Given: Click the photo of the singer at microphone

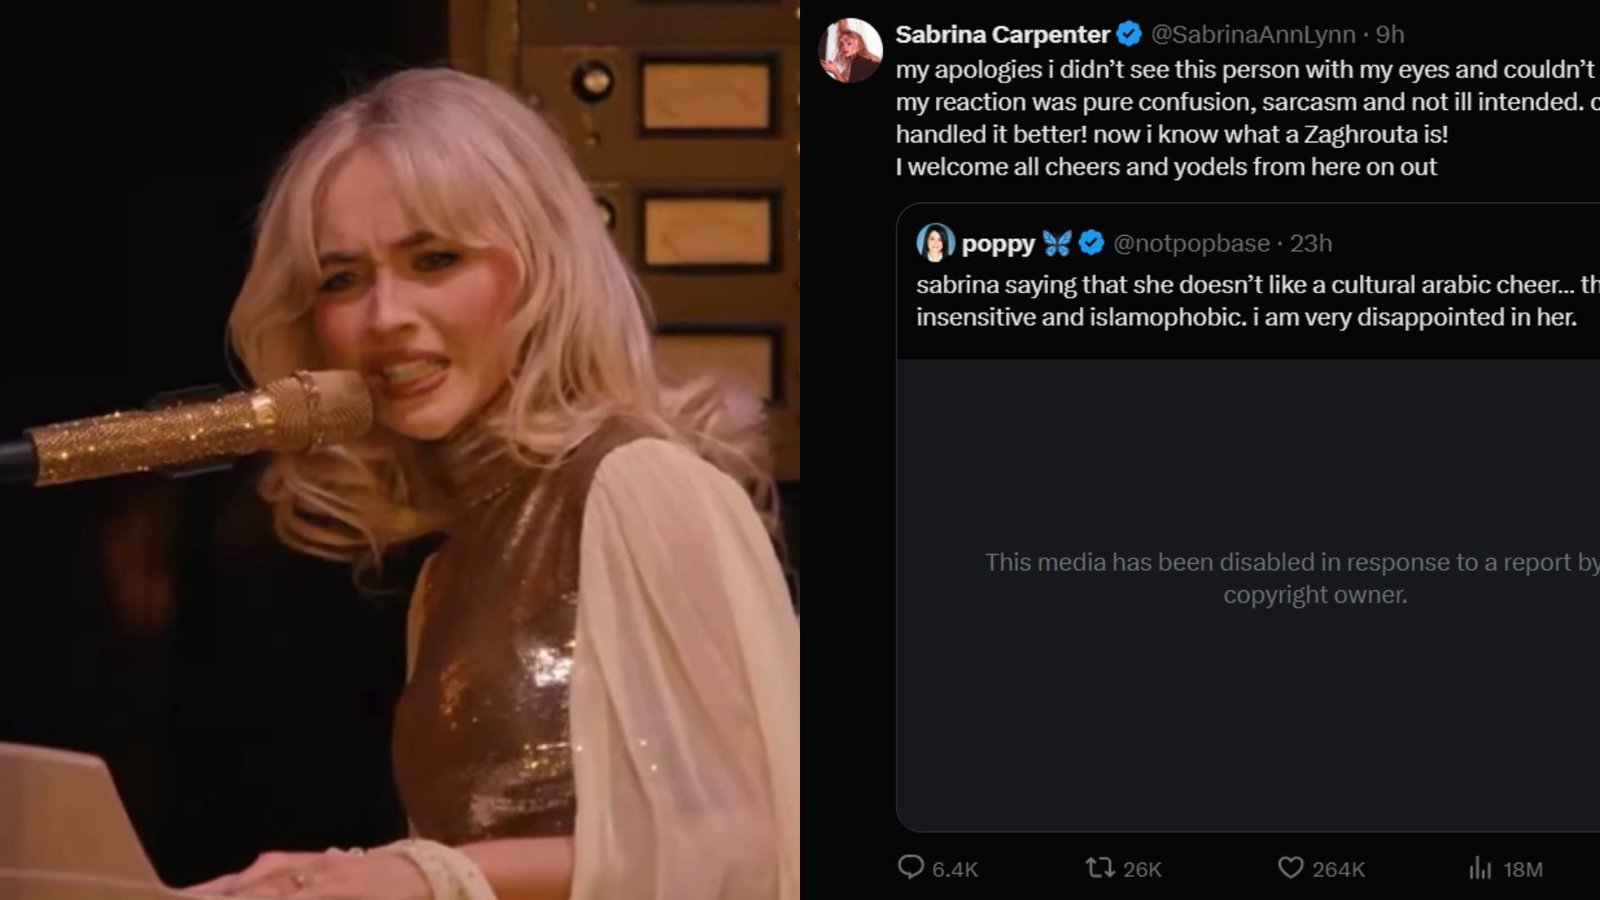Looking at the screenshot, I should tap(400, 450).
